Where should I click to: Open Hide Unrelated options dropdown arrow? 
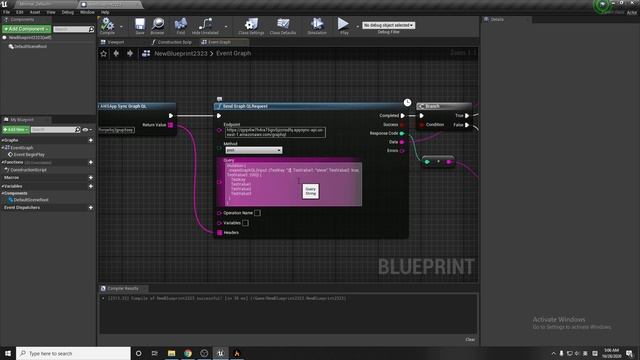(x=226, y=27)
